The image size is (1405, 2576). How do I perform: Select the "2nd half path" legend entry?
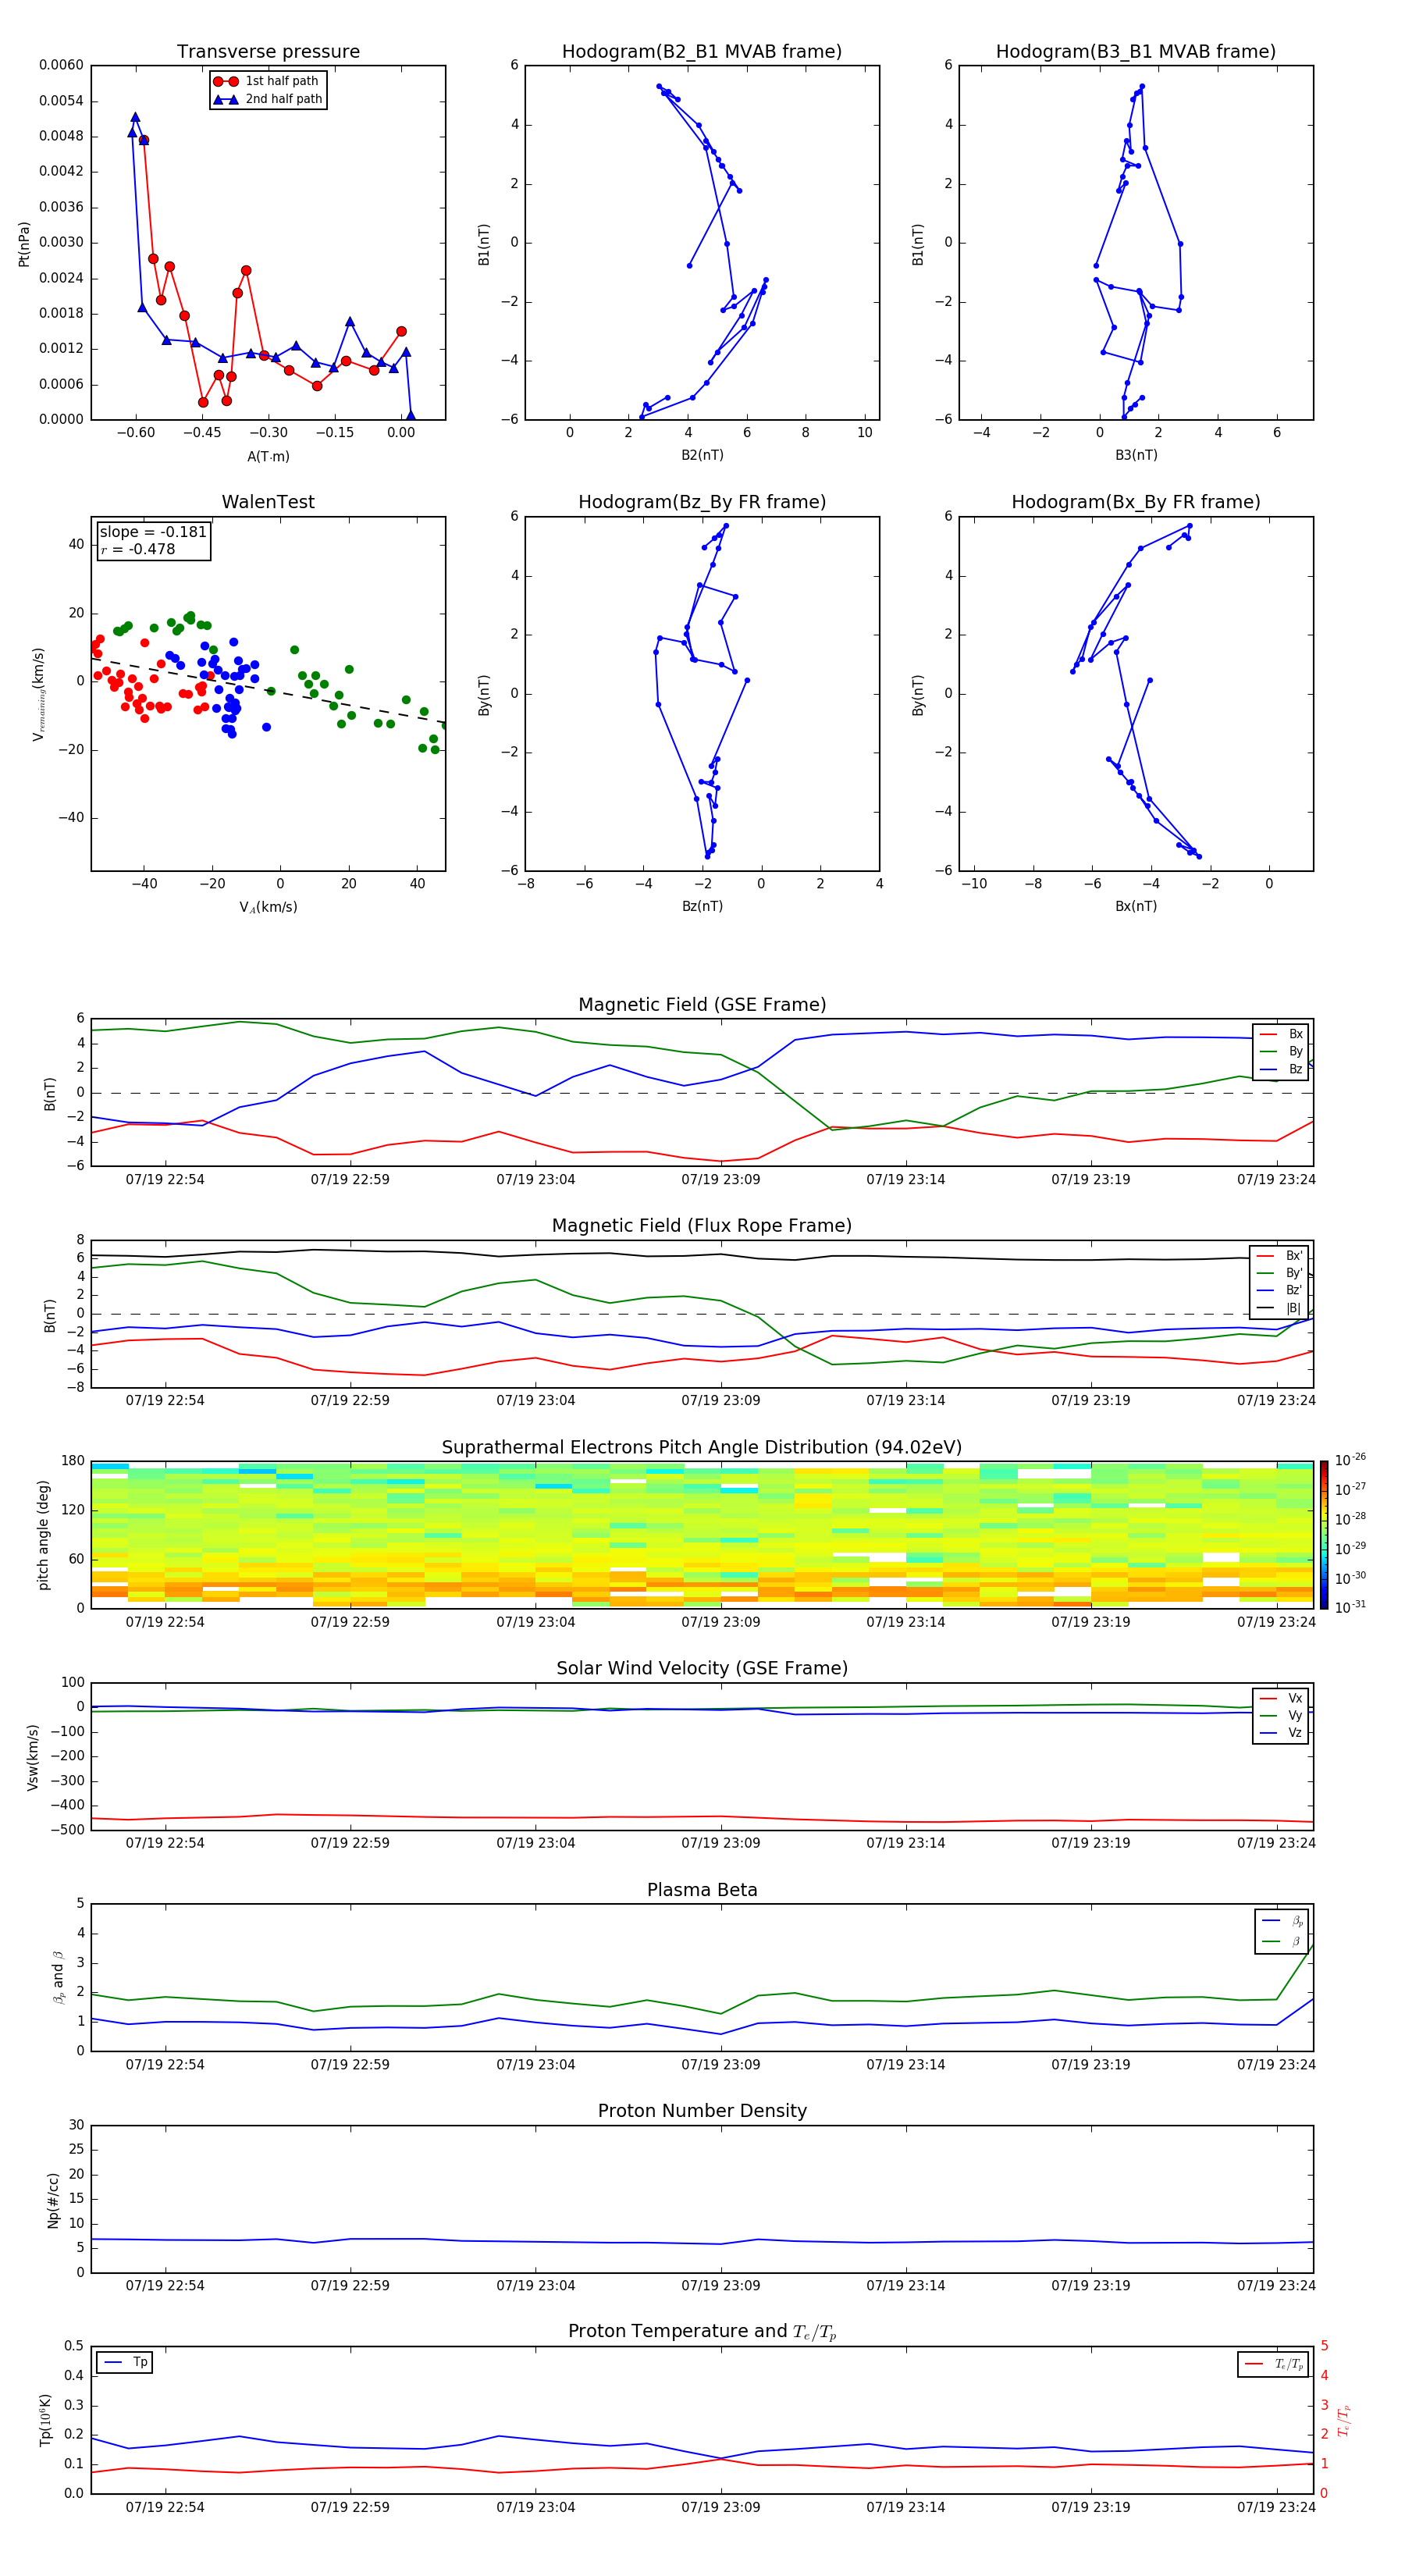(268, 99)
